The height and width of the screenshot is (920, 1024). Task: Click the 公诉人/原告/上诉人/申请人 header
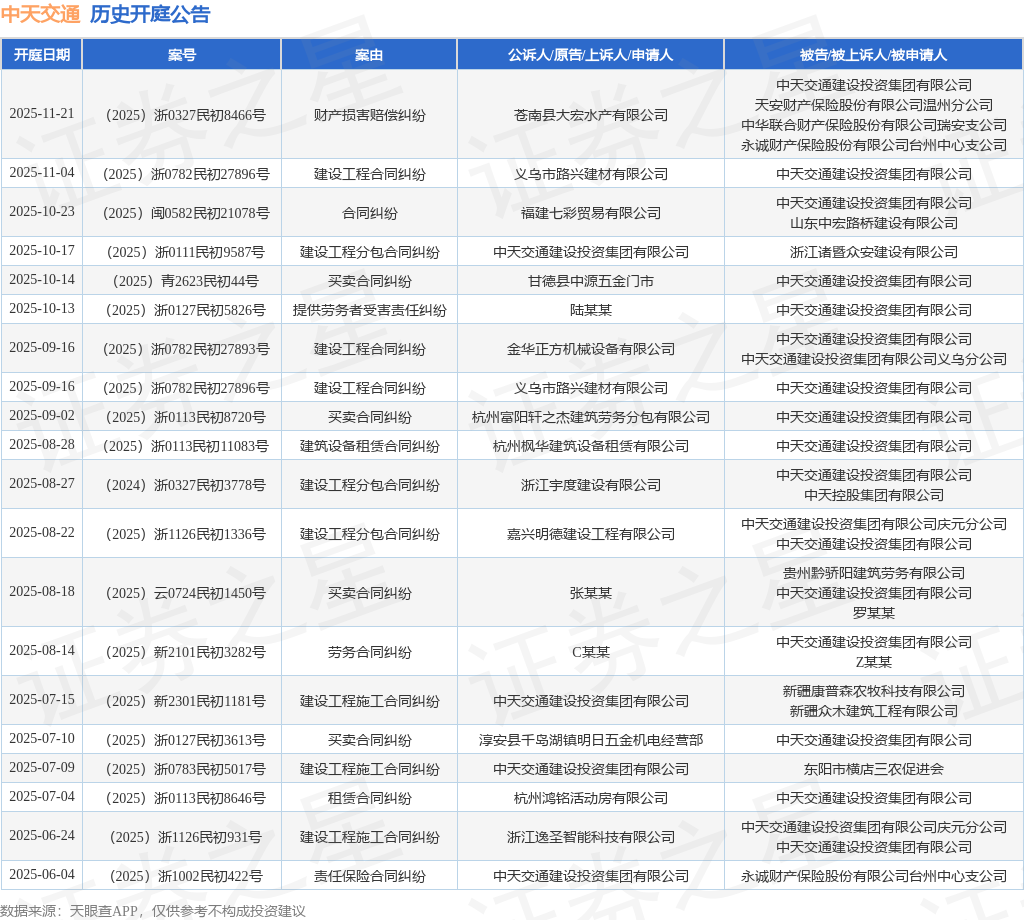(590, 55)
